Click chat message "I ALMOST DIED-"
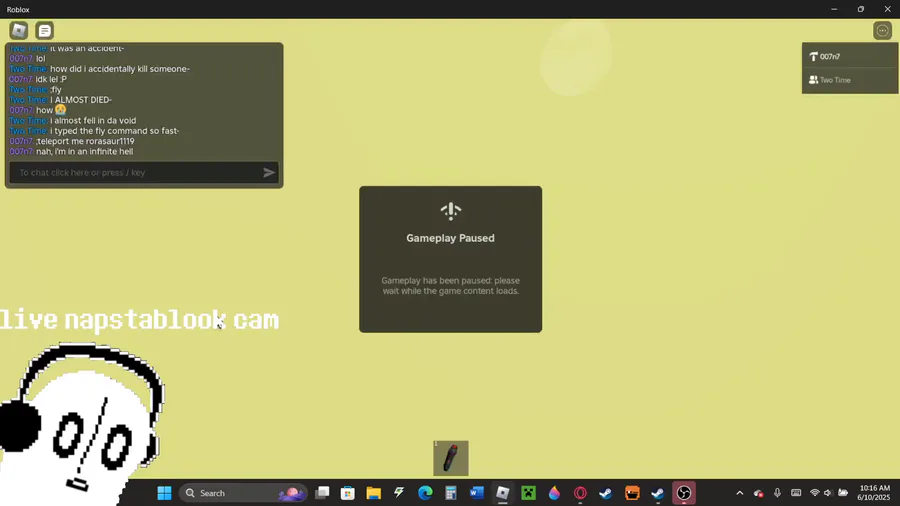Screen dimensions: 900x506 tap(81, 100)
